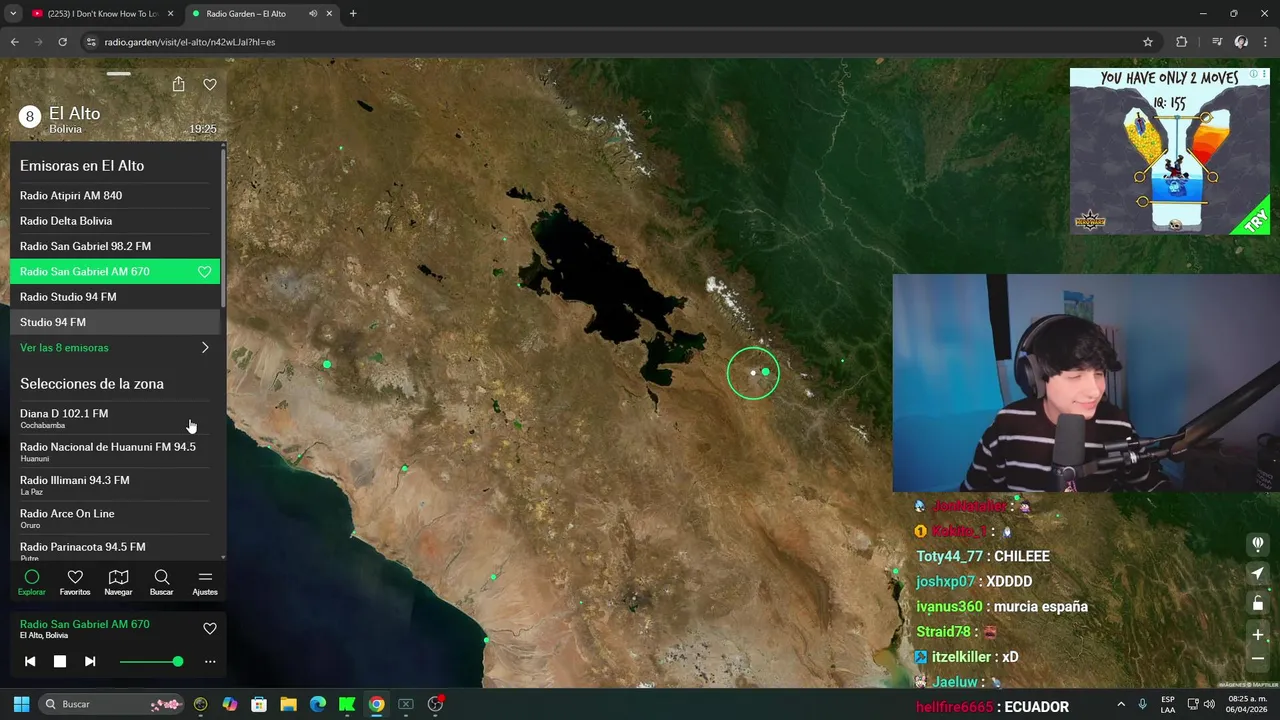Open the media controls icon in Chrome toolbar

(1217, 42)
